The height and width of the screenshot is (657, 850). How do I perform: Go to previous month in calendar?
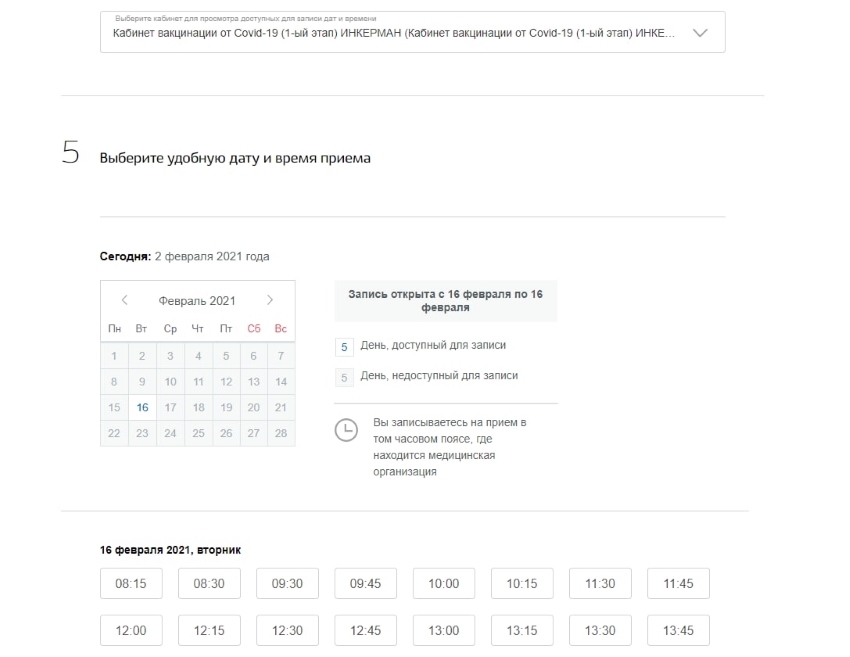(124, 300)
